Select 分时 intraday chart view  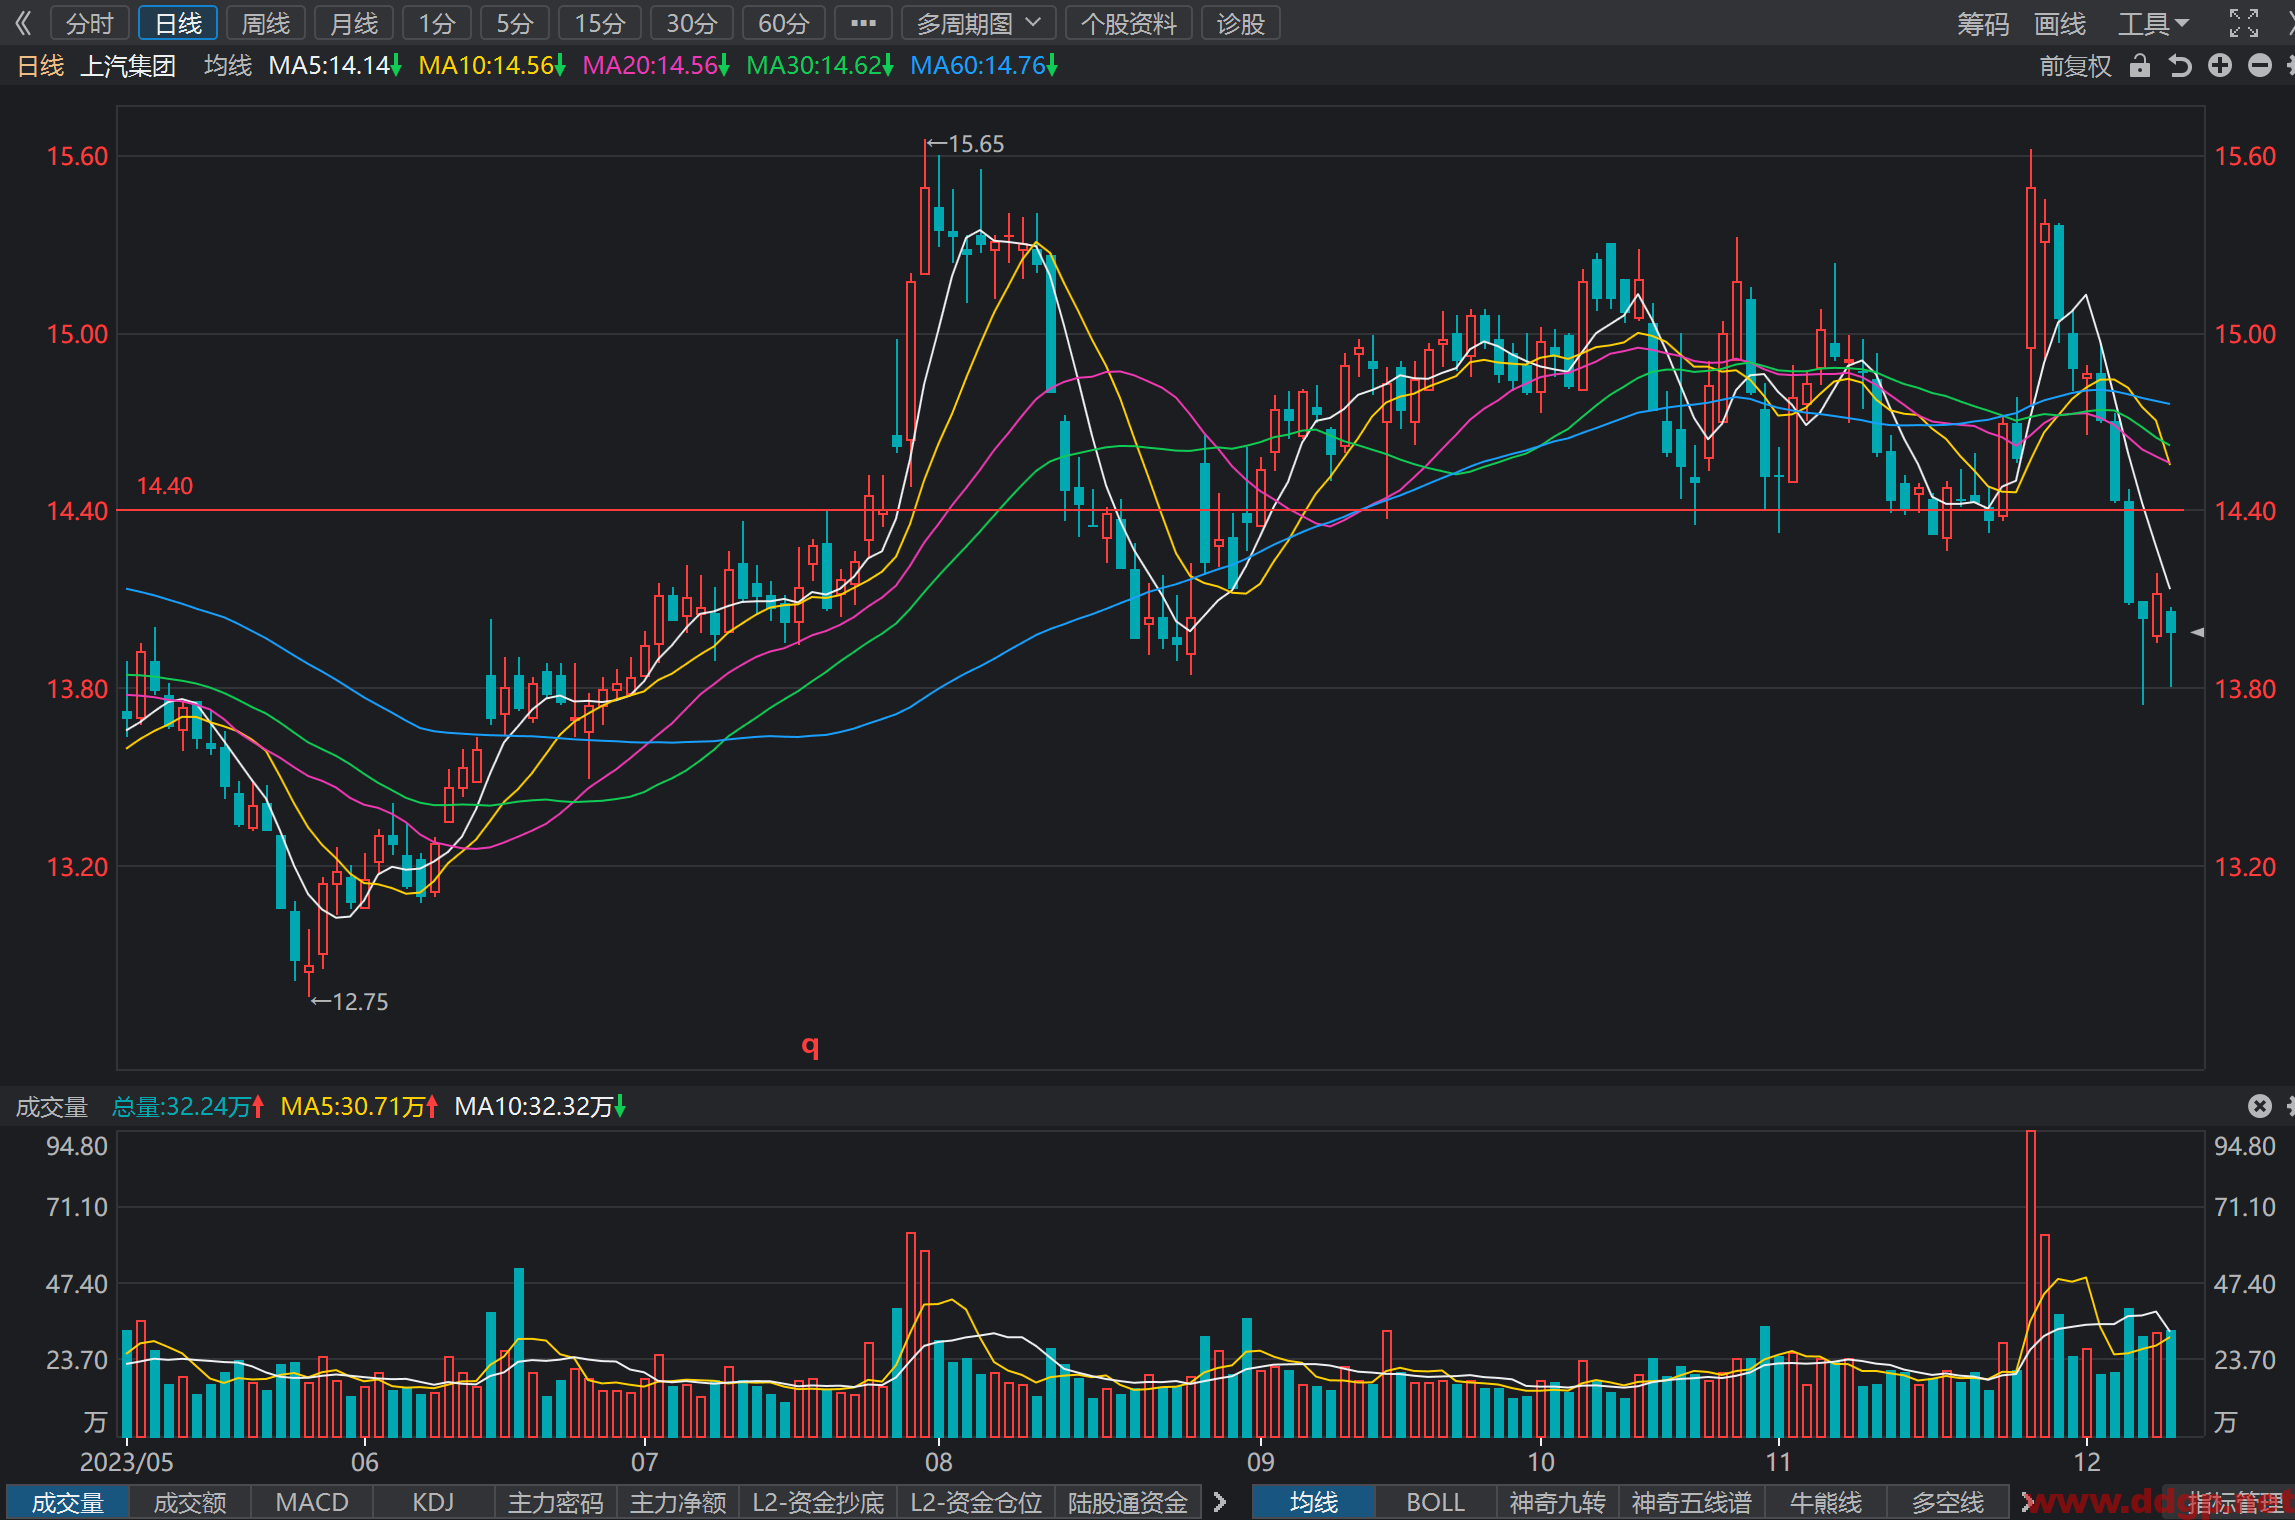pos(89,23)
